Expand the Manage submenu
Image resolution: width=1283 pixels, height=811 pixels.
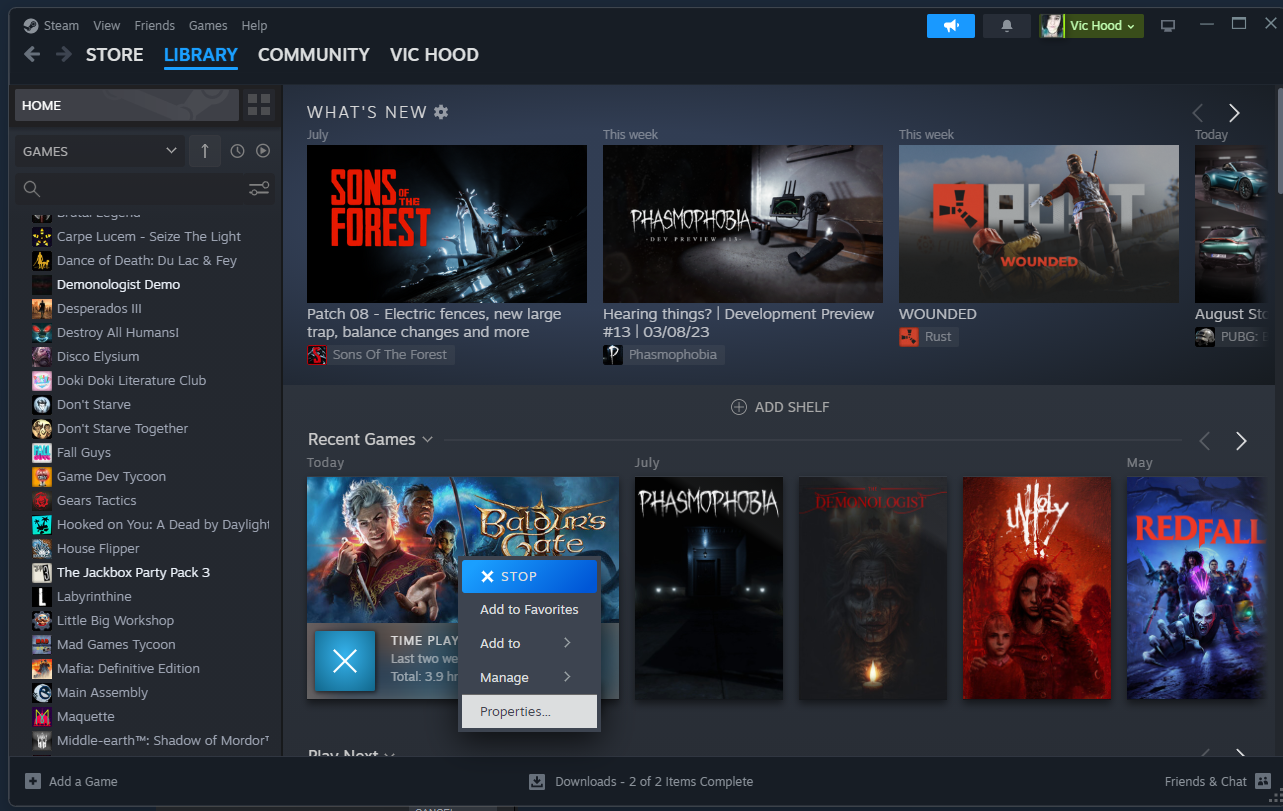[529, 677]
